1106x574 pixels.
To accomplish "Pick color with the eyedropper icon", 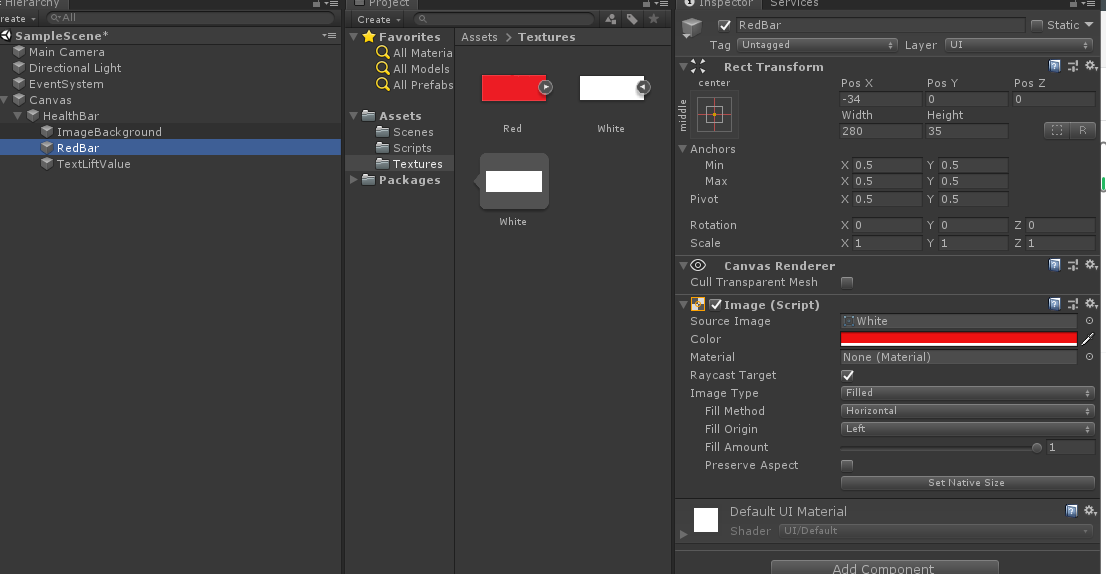I will pos(1088,339).
